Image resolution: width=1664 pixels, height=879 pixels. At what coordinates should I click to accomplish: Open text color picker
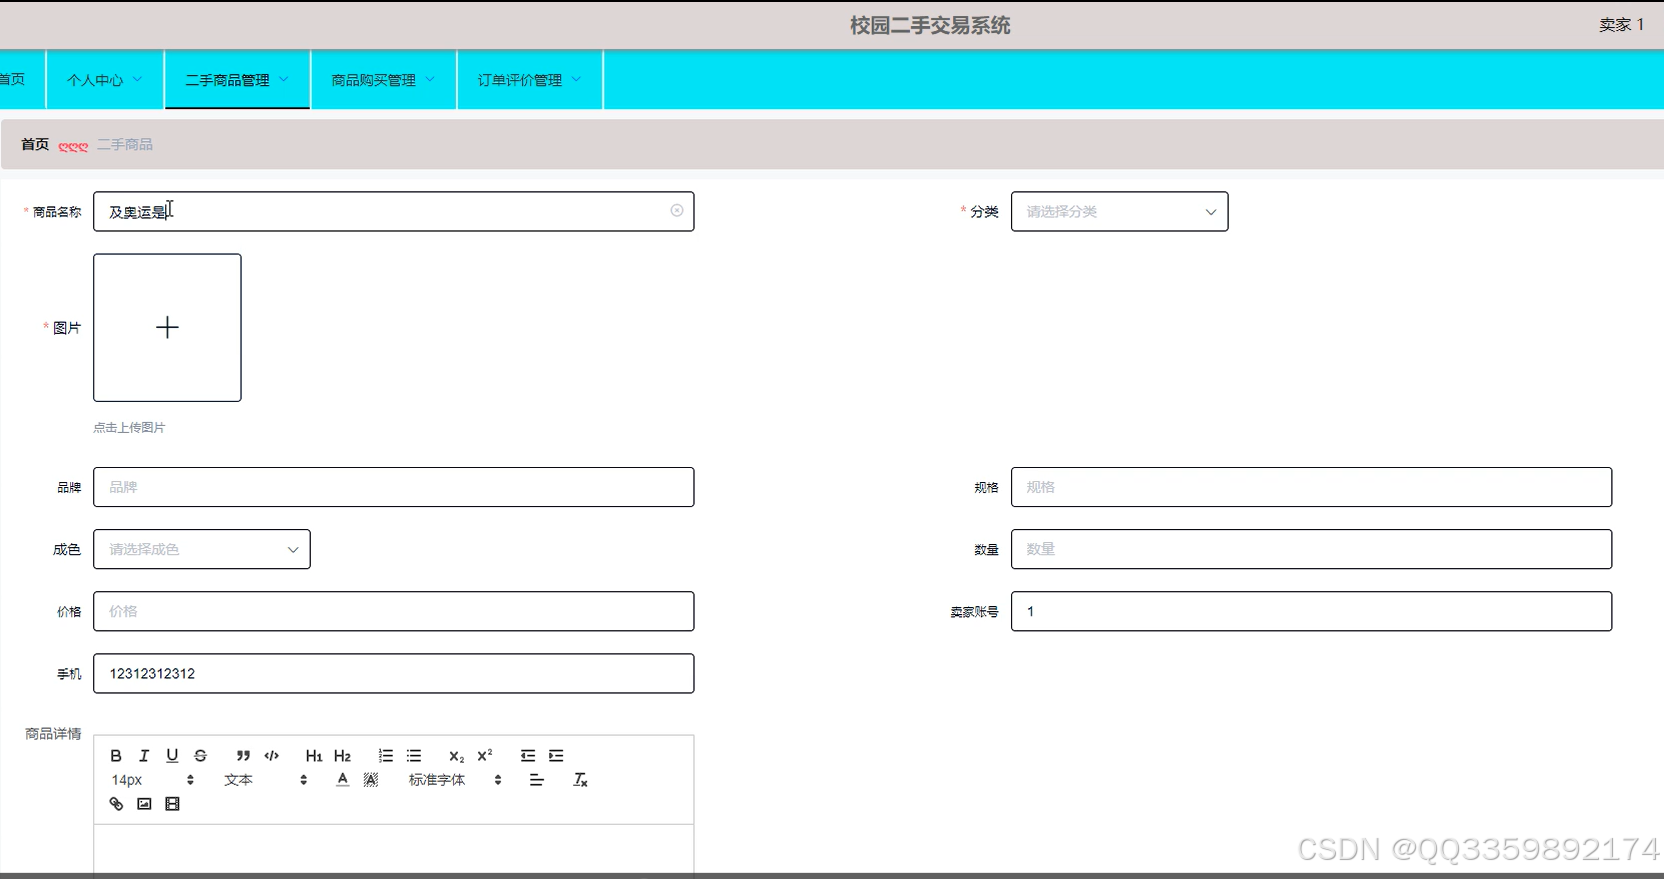343,780
